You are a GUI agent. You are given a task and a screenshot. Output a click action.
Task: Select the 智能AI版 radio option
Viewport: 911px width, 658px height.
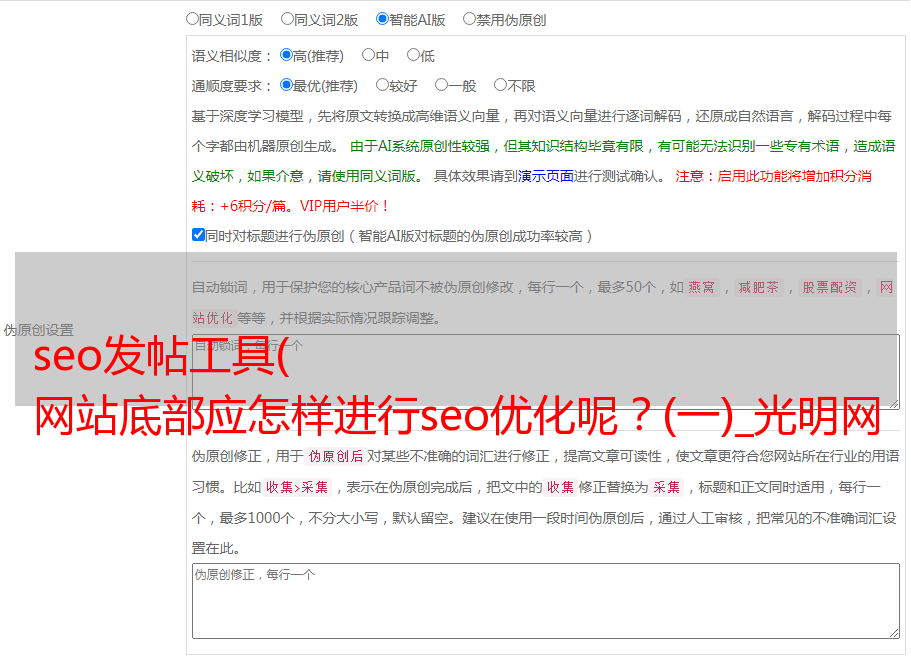(x=382, y=19)
